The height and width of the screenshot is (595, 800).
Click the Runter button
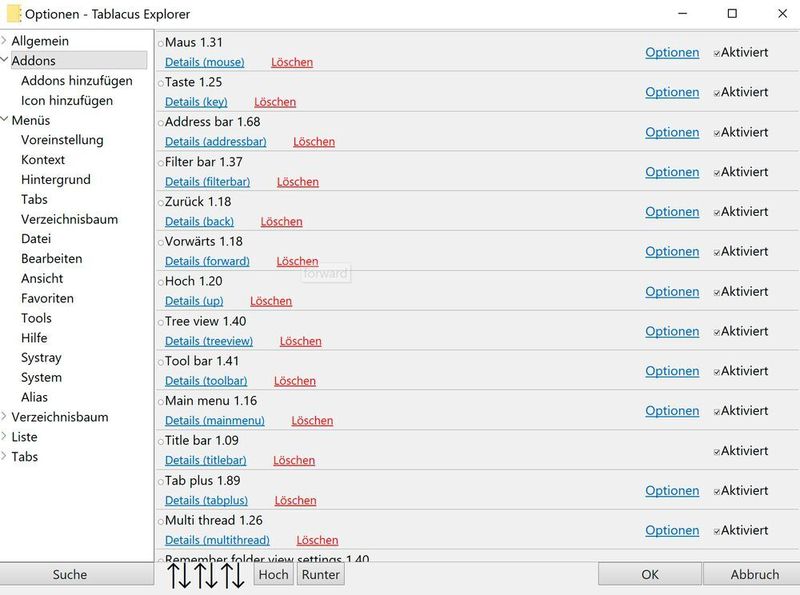(x=321, y=574)
